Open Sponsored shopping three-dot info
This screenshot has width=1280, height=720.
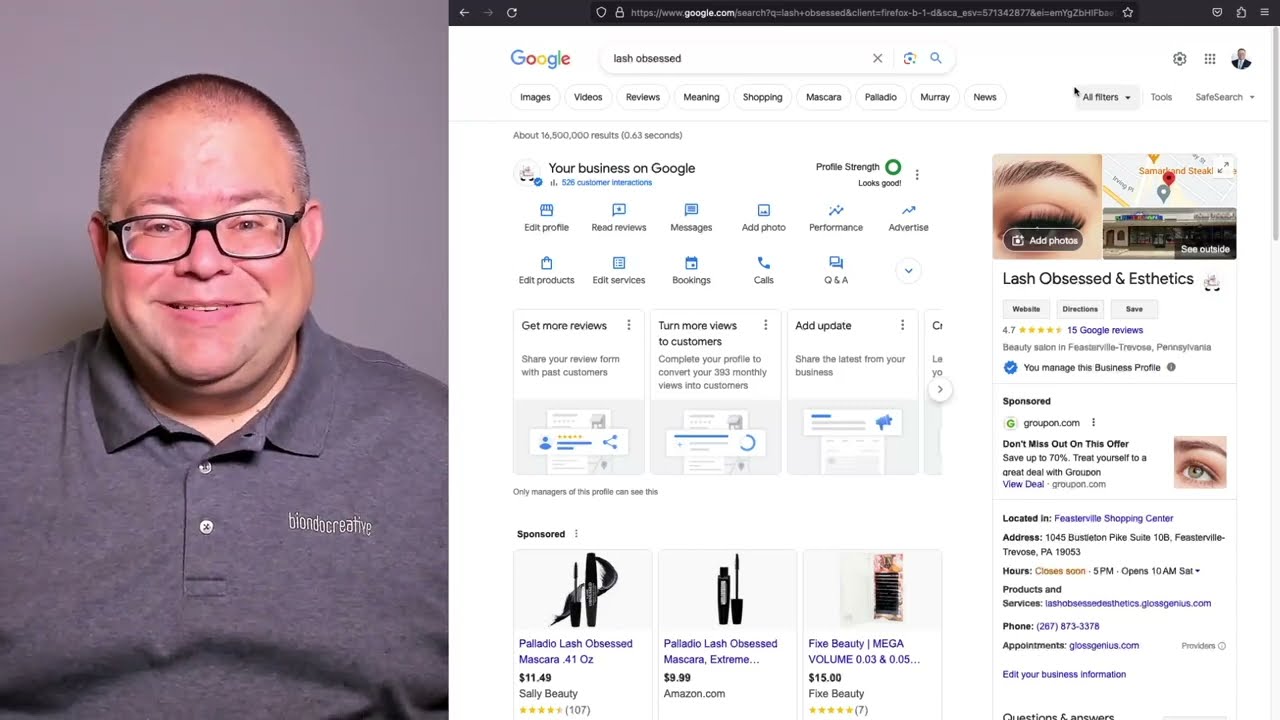[x=576, y=534]
